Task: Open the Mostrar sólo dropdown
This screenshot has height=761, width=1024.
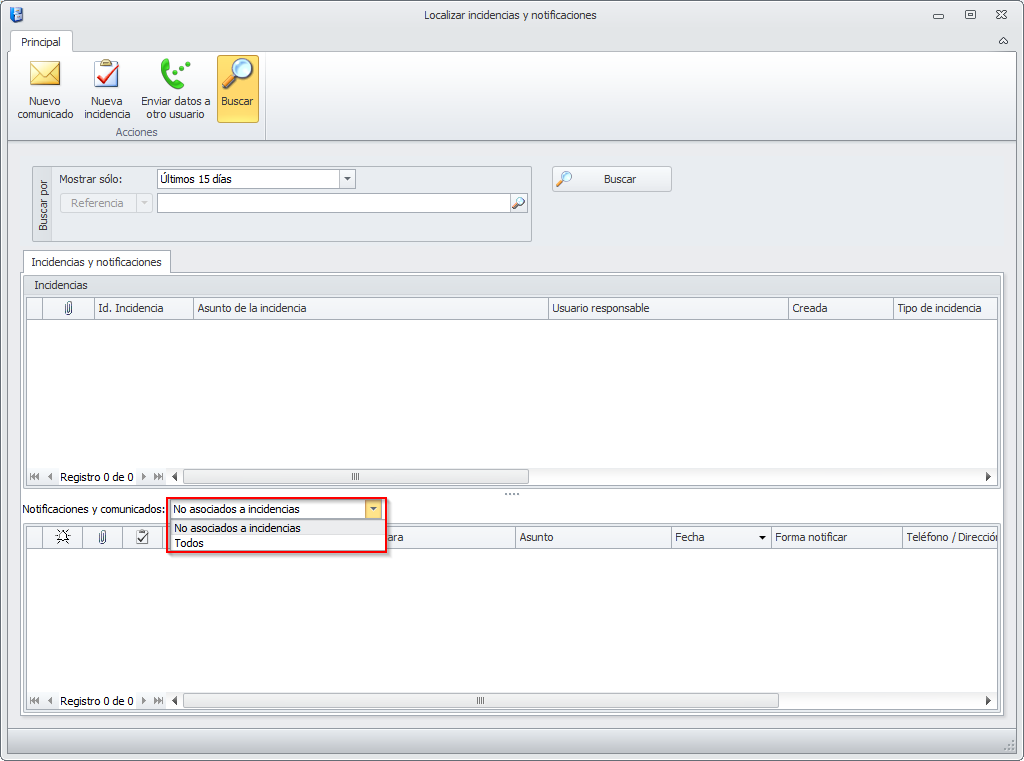Action: coord(347,179)
